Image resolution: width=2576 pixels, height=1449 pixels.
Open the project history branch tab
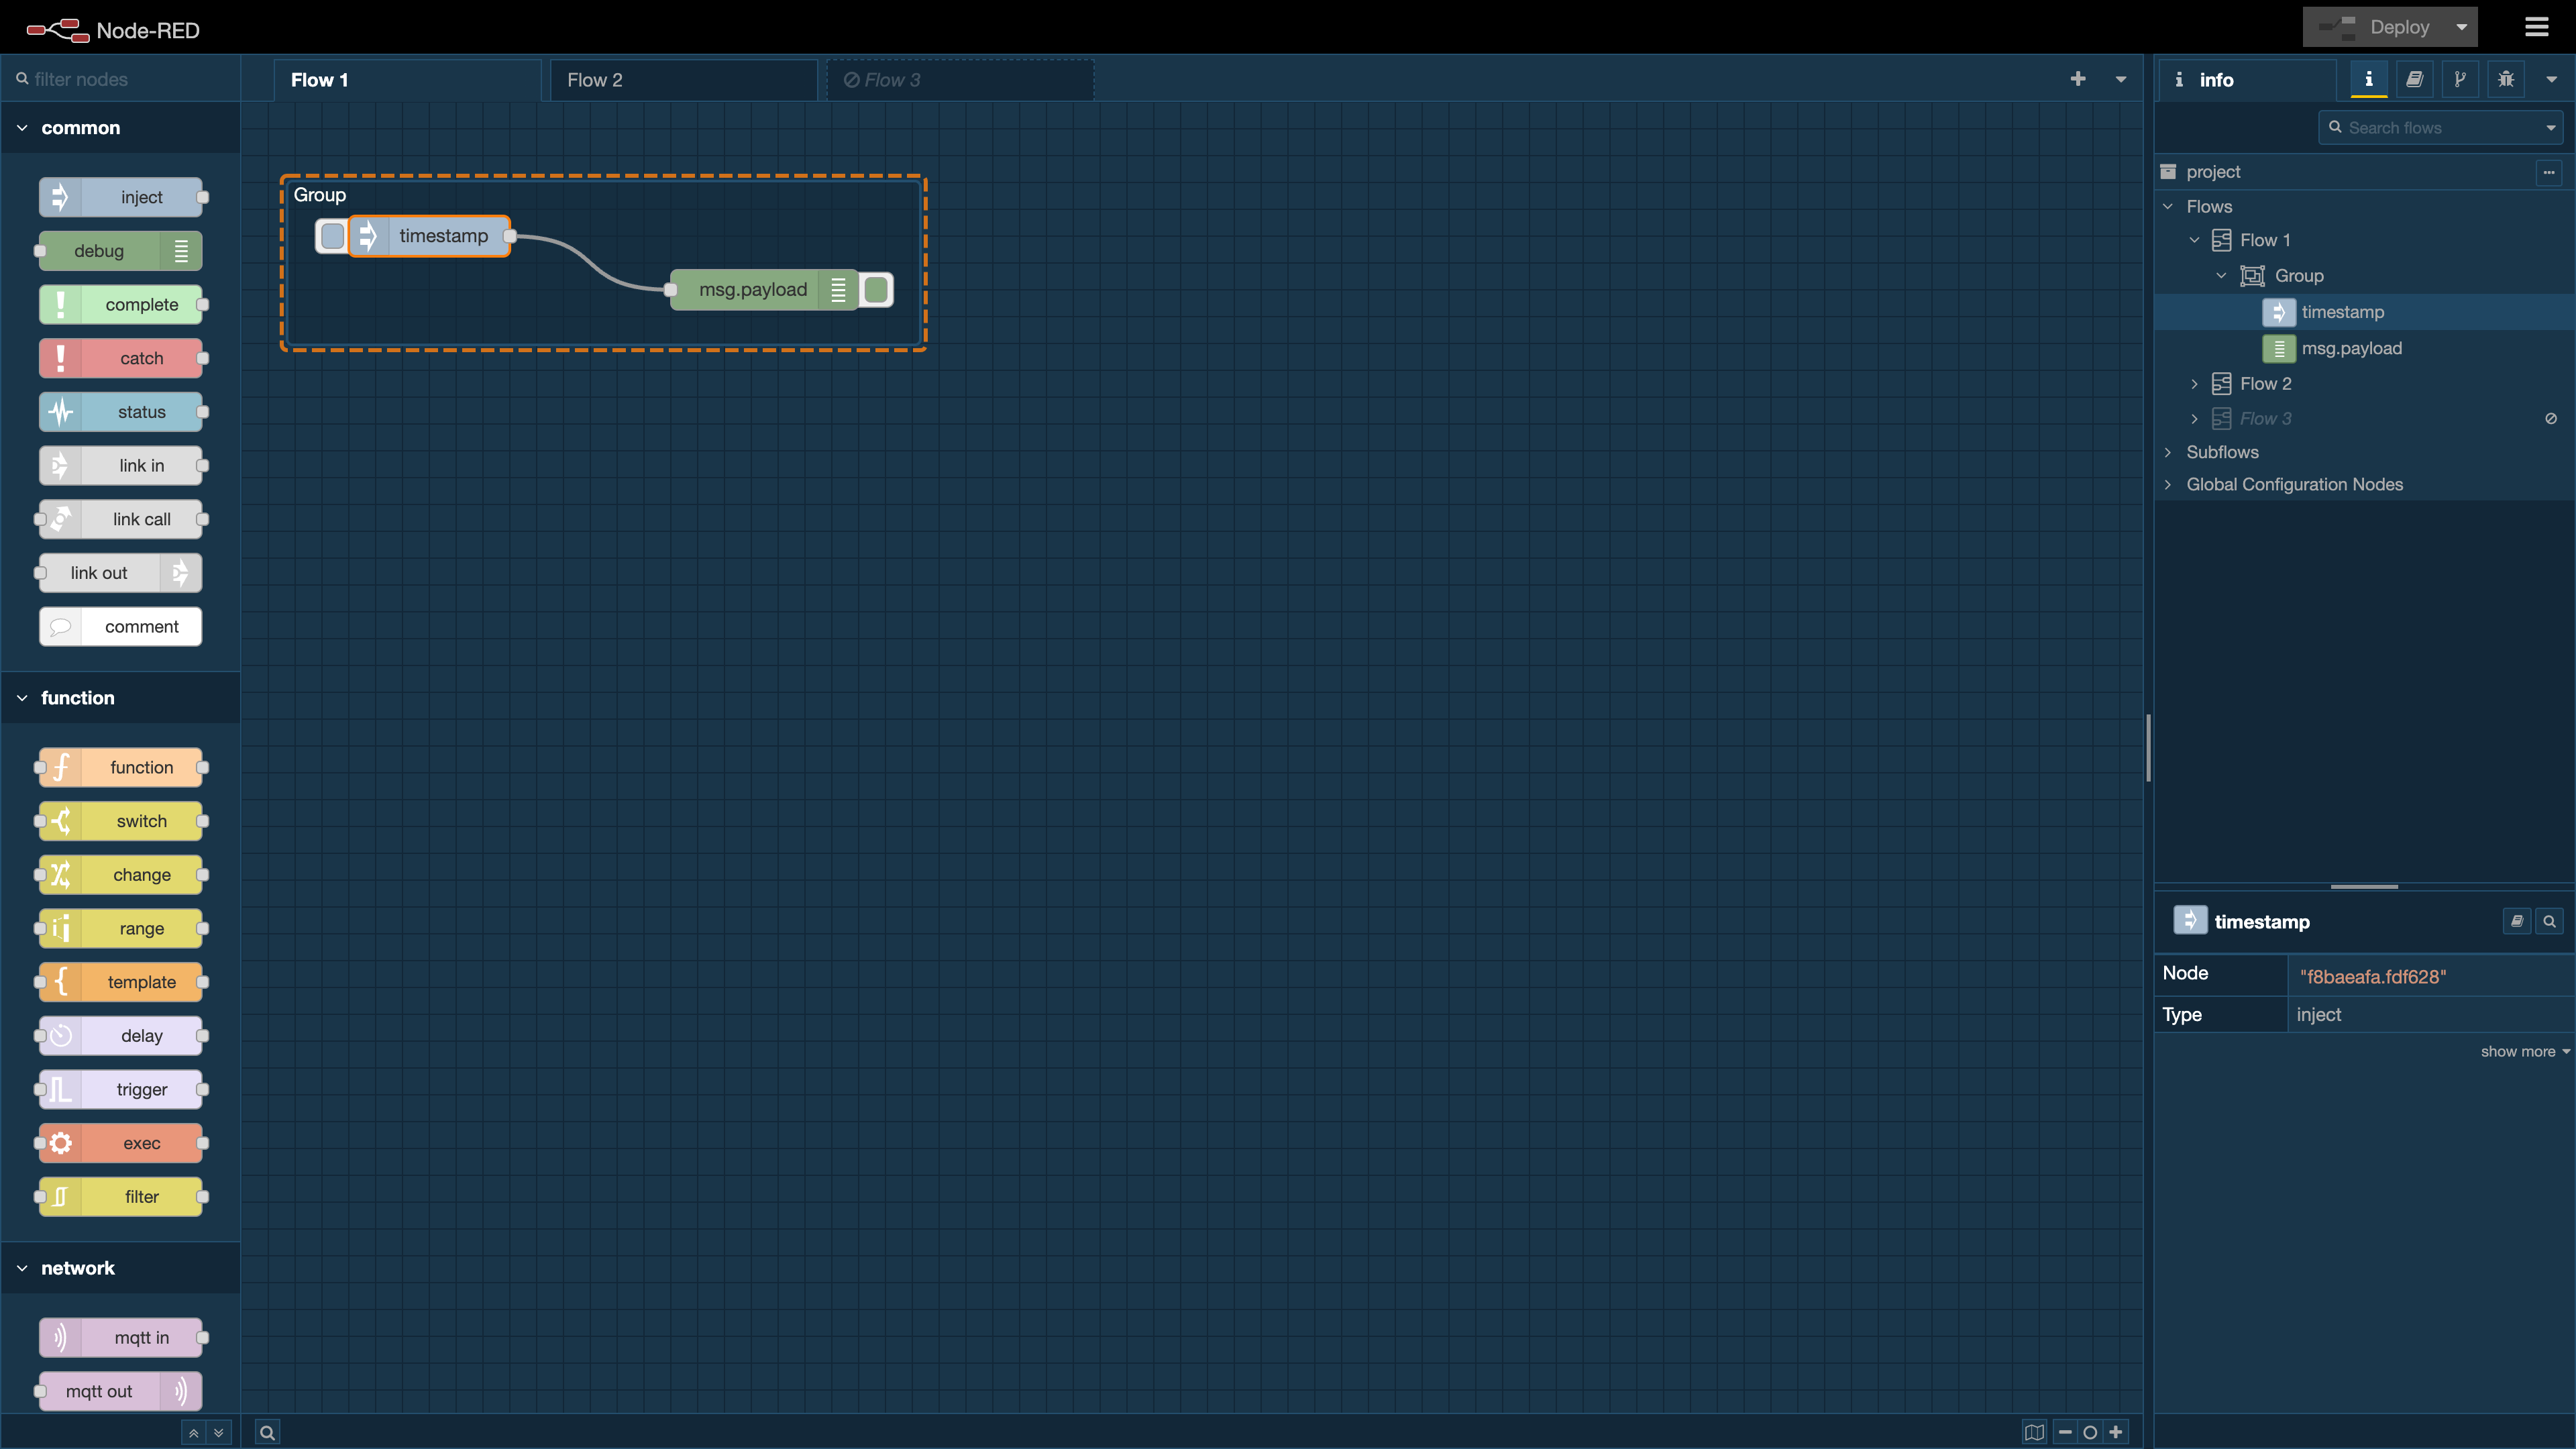2460,79
